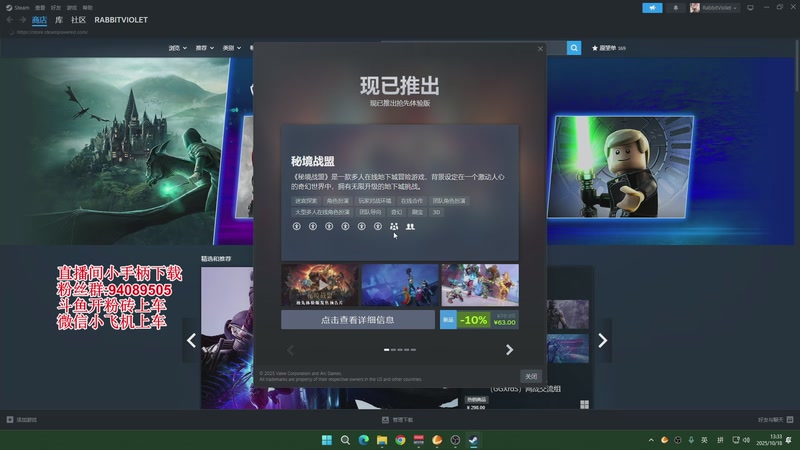The width and height of the screenshot is (800, 450).
Task: Open OBS Studio from taskbar
Action: pyautogui.click(x=456, y=440)
